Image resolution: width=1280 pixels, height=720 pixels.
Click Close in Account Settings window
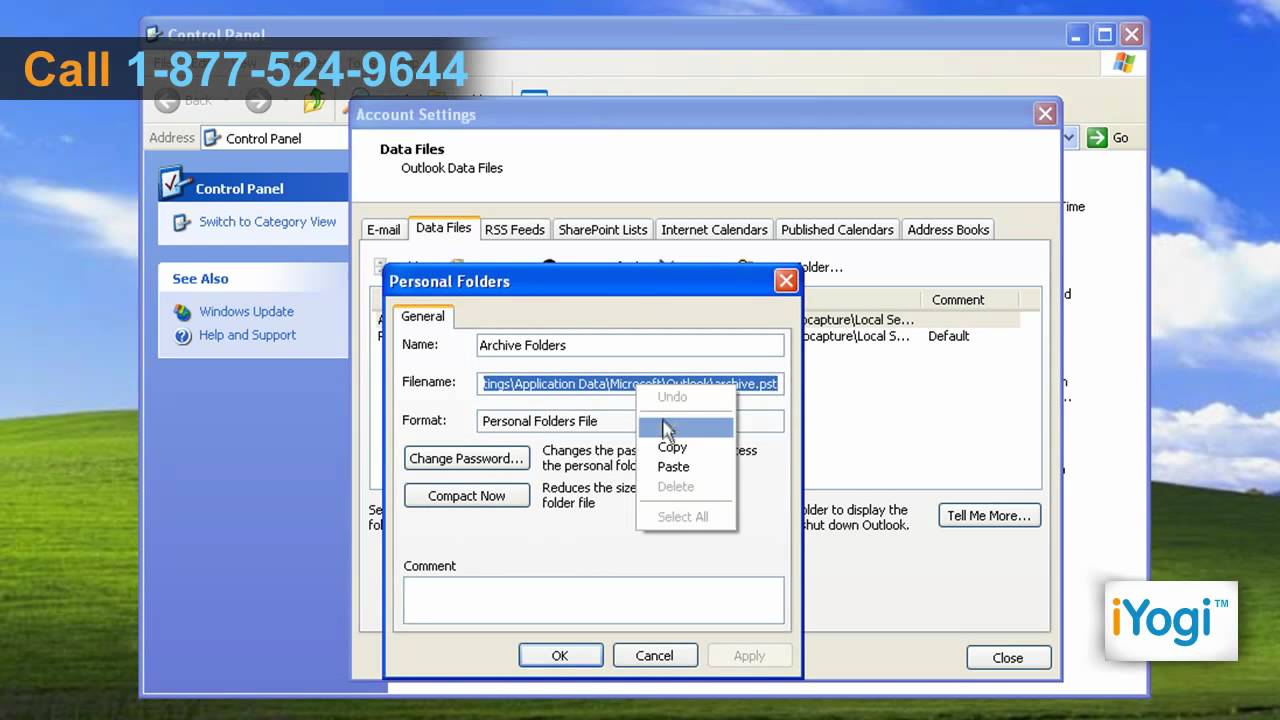[x=1008, y=658]
